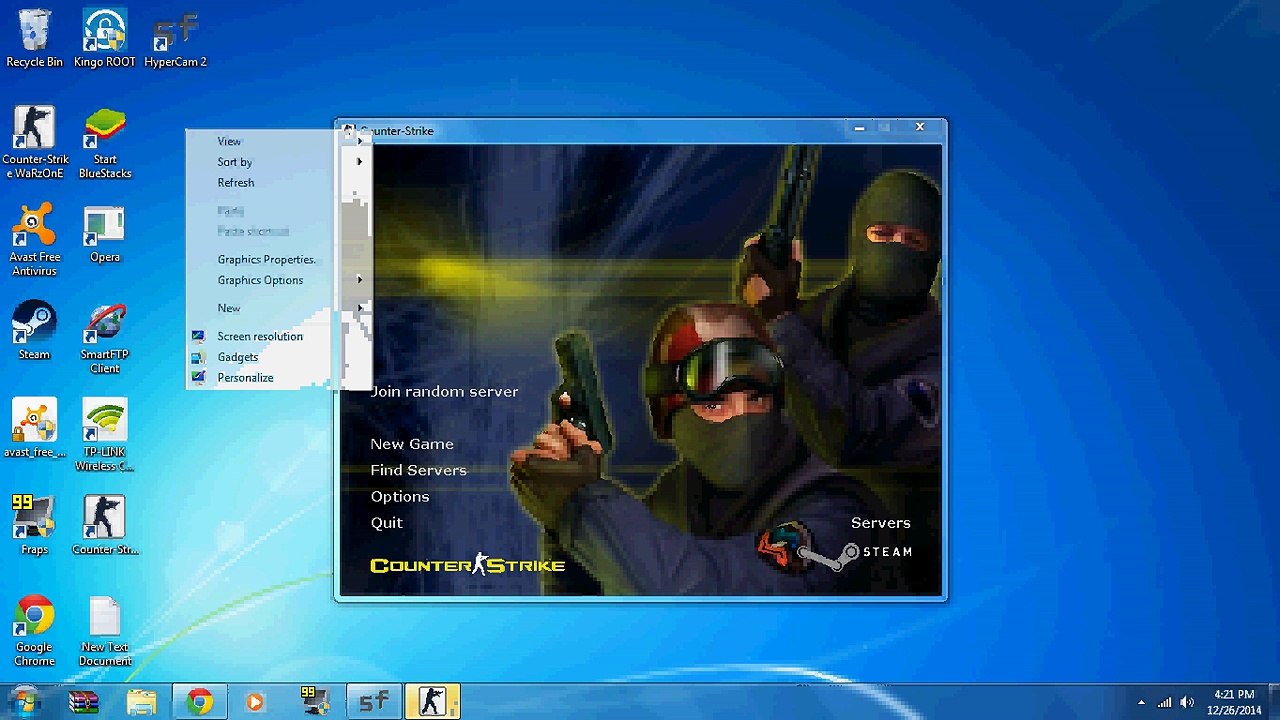Click the Servers link near Steam logo
Image resolution: width=1280 pixels, height=720 pixels.
click(881, 523)
